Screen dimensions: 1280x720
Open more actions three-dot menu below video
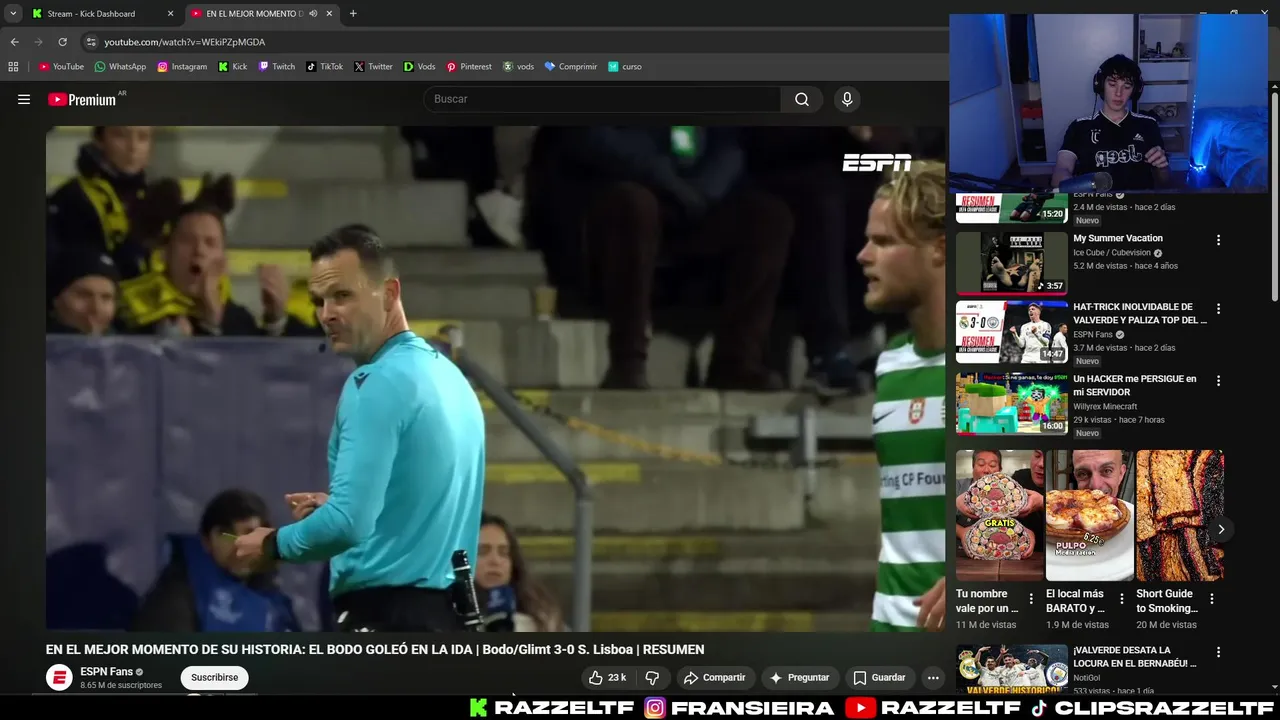coord(933,677)
